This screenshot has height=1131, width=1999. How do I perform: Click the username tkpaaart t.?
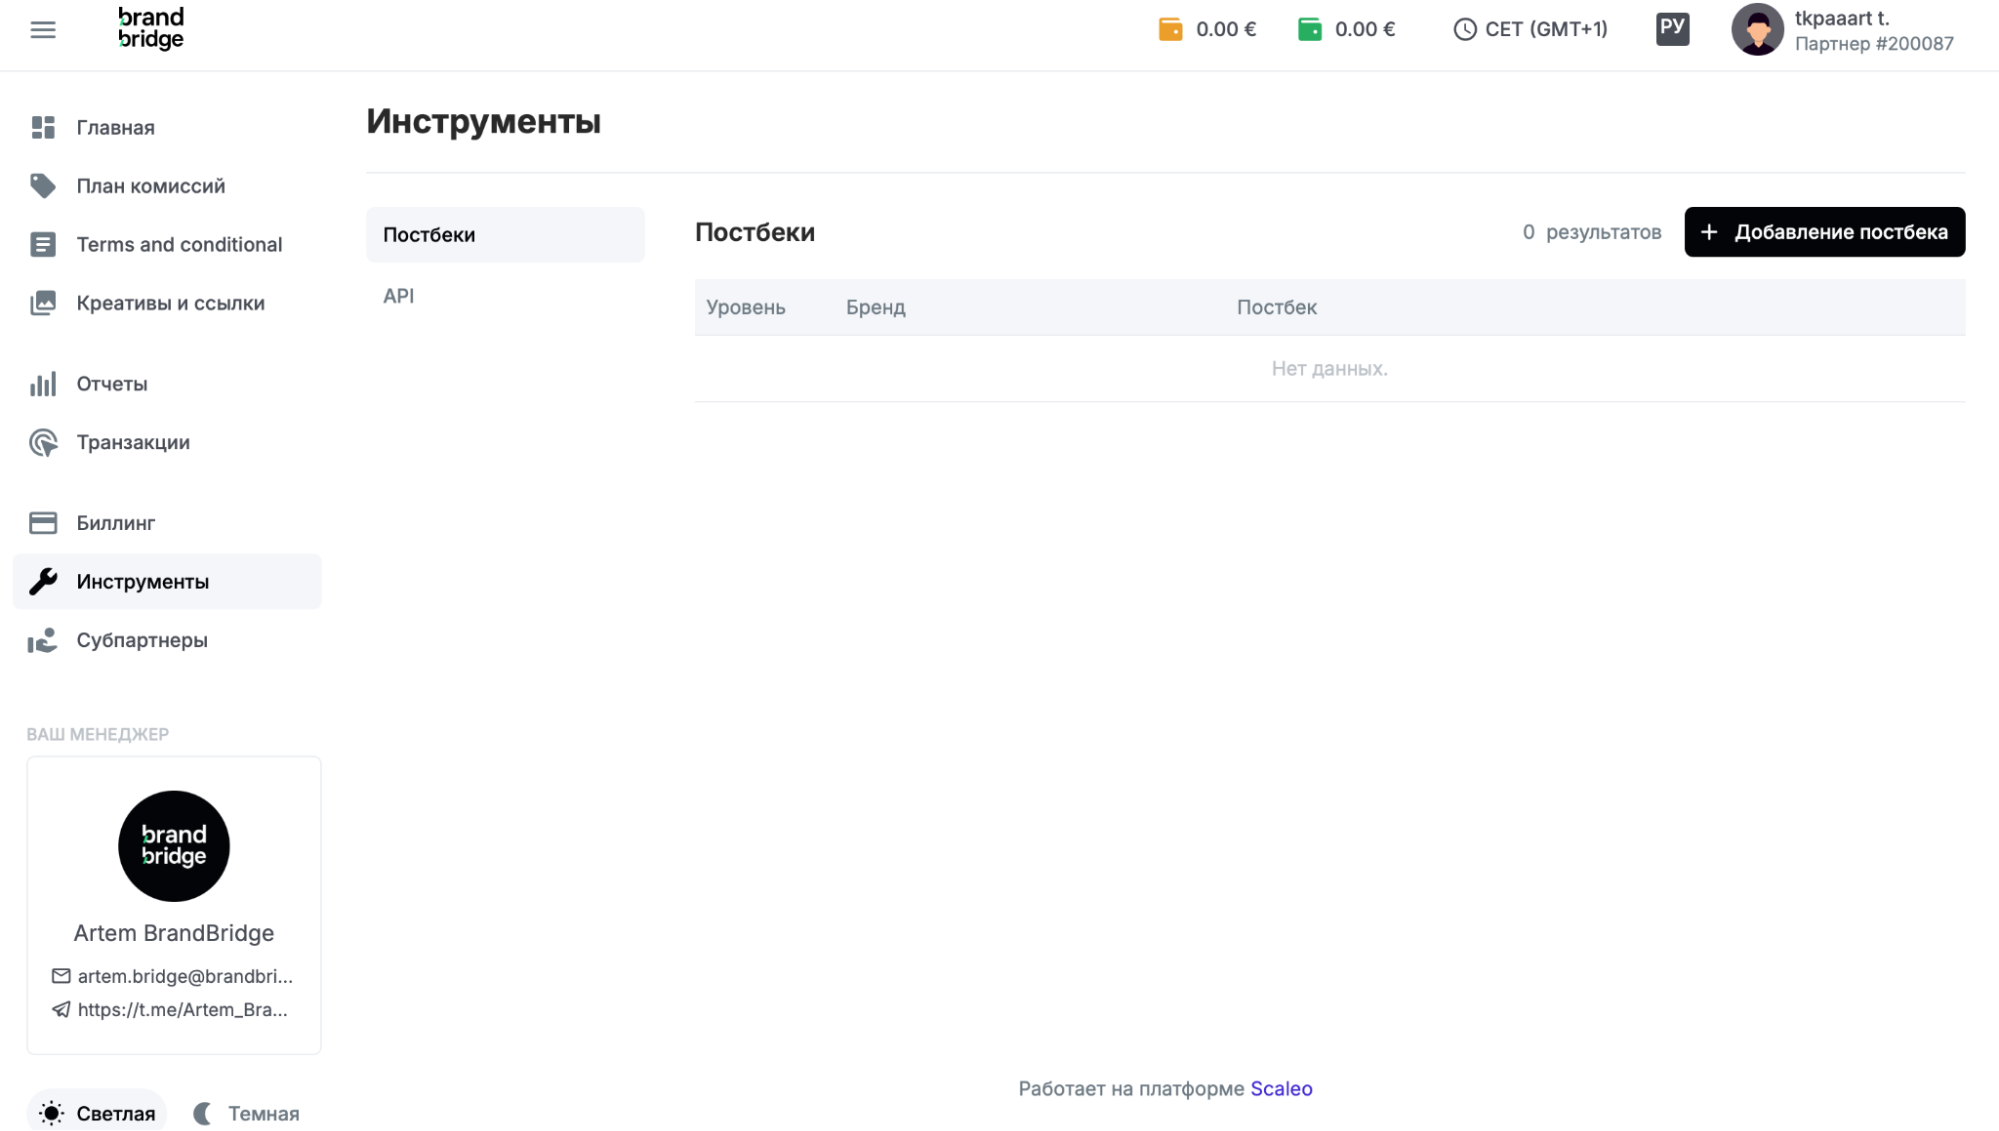1841,18
